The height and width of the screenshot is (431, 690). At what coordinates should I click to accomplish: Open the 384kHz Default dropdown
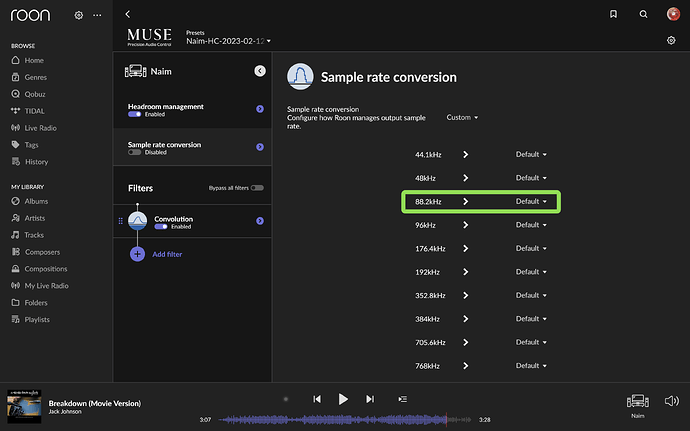(x=531, y=319)
